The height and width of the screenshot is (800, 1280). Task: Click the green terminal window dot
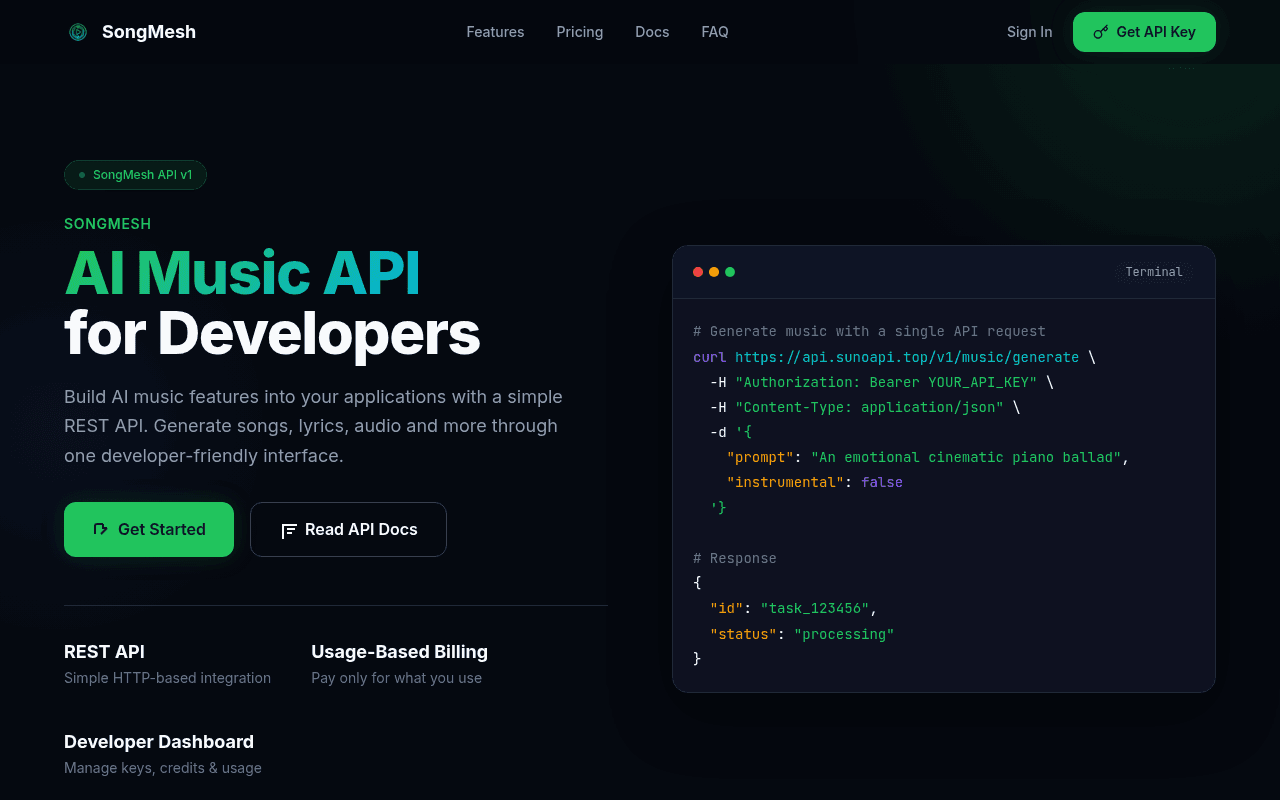point(730,272)
